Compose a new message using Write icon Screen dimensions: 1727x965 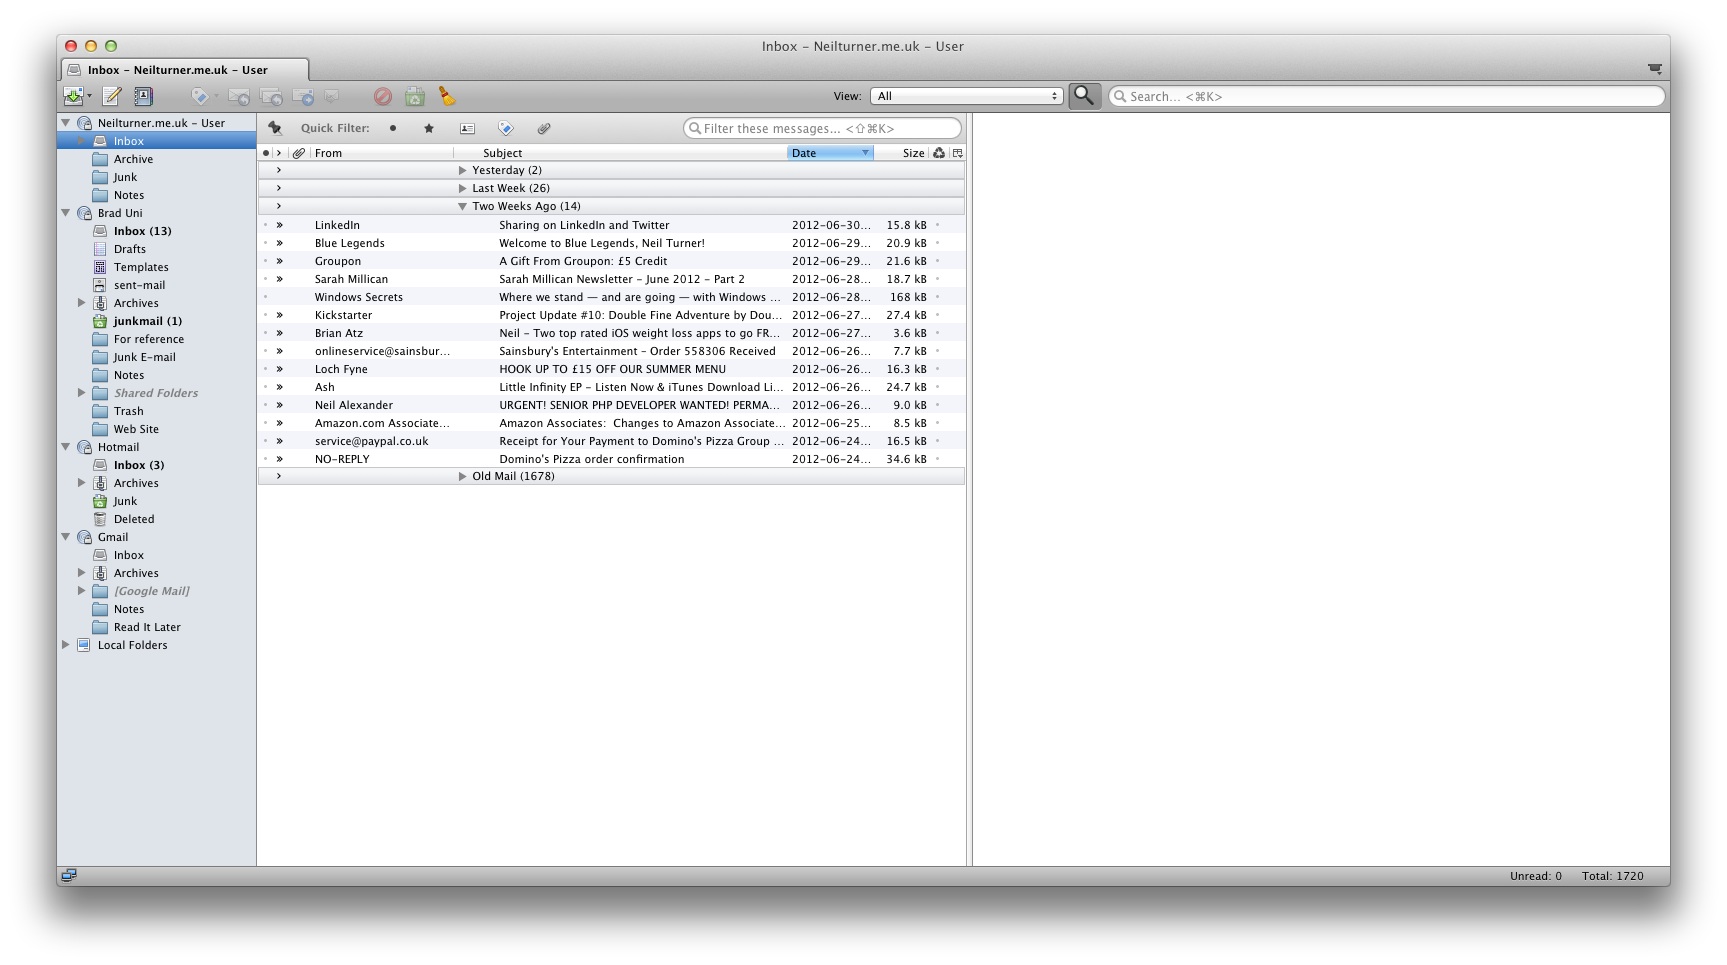[x=112, y=95]
